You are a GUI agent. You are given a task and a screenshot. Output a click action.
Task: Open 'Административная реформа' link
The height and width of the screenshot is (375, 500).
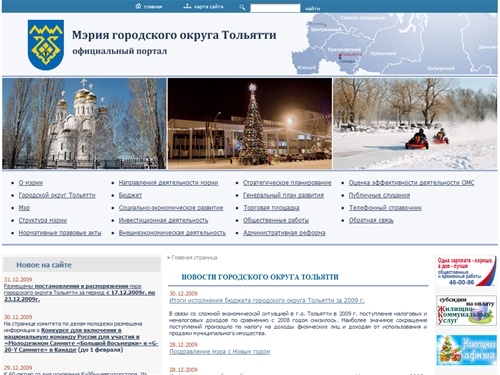tap(284, 233)
